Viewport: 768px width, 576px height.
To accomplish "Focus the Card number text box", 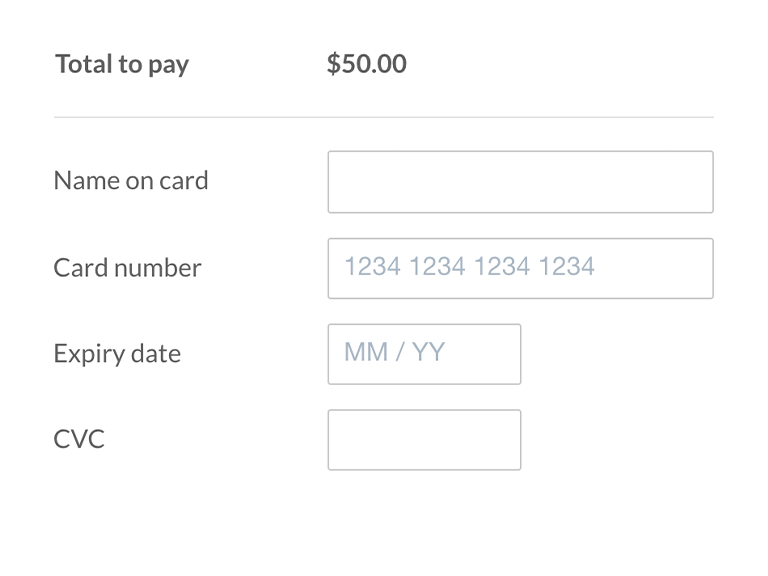I will pos(520,268).
